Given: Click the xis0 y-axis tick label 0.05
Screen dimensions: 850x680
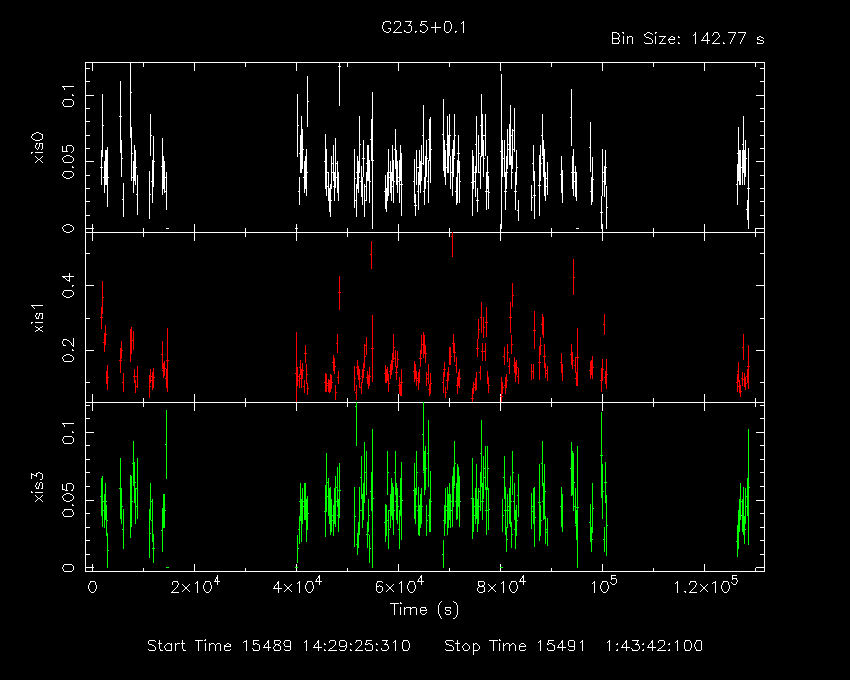Looking at the screenshot, I should pos(69,161).
